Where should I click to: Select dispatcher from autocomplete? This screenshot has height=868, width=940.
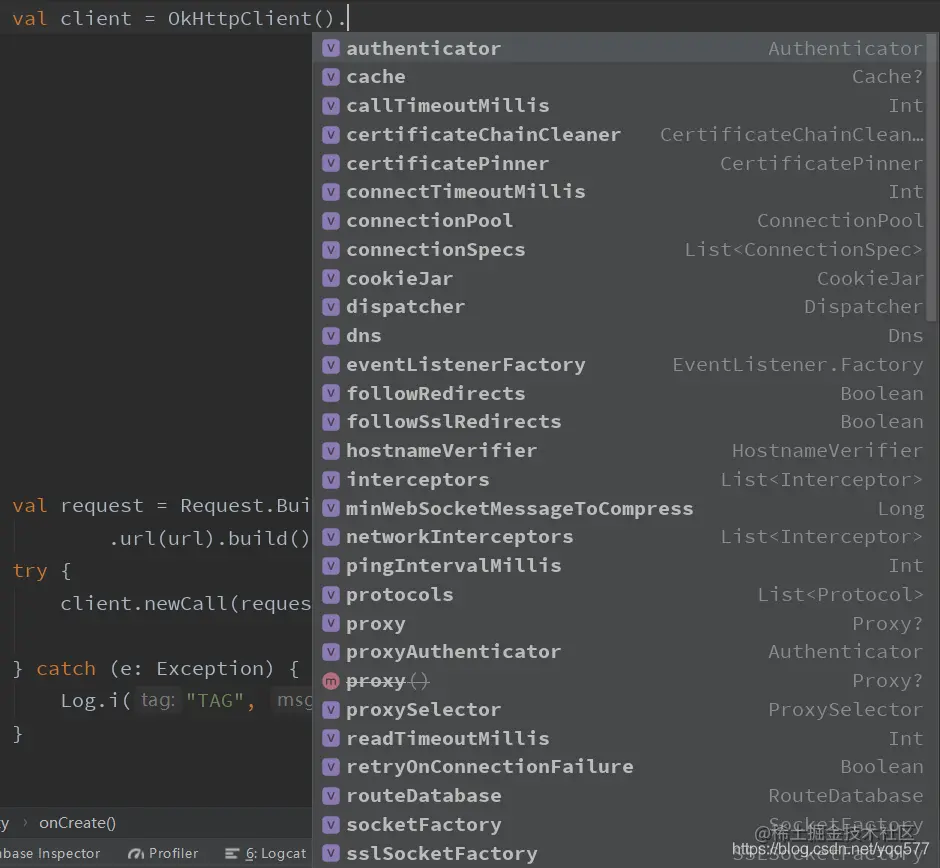(619, 307)
